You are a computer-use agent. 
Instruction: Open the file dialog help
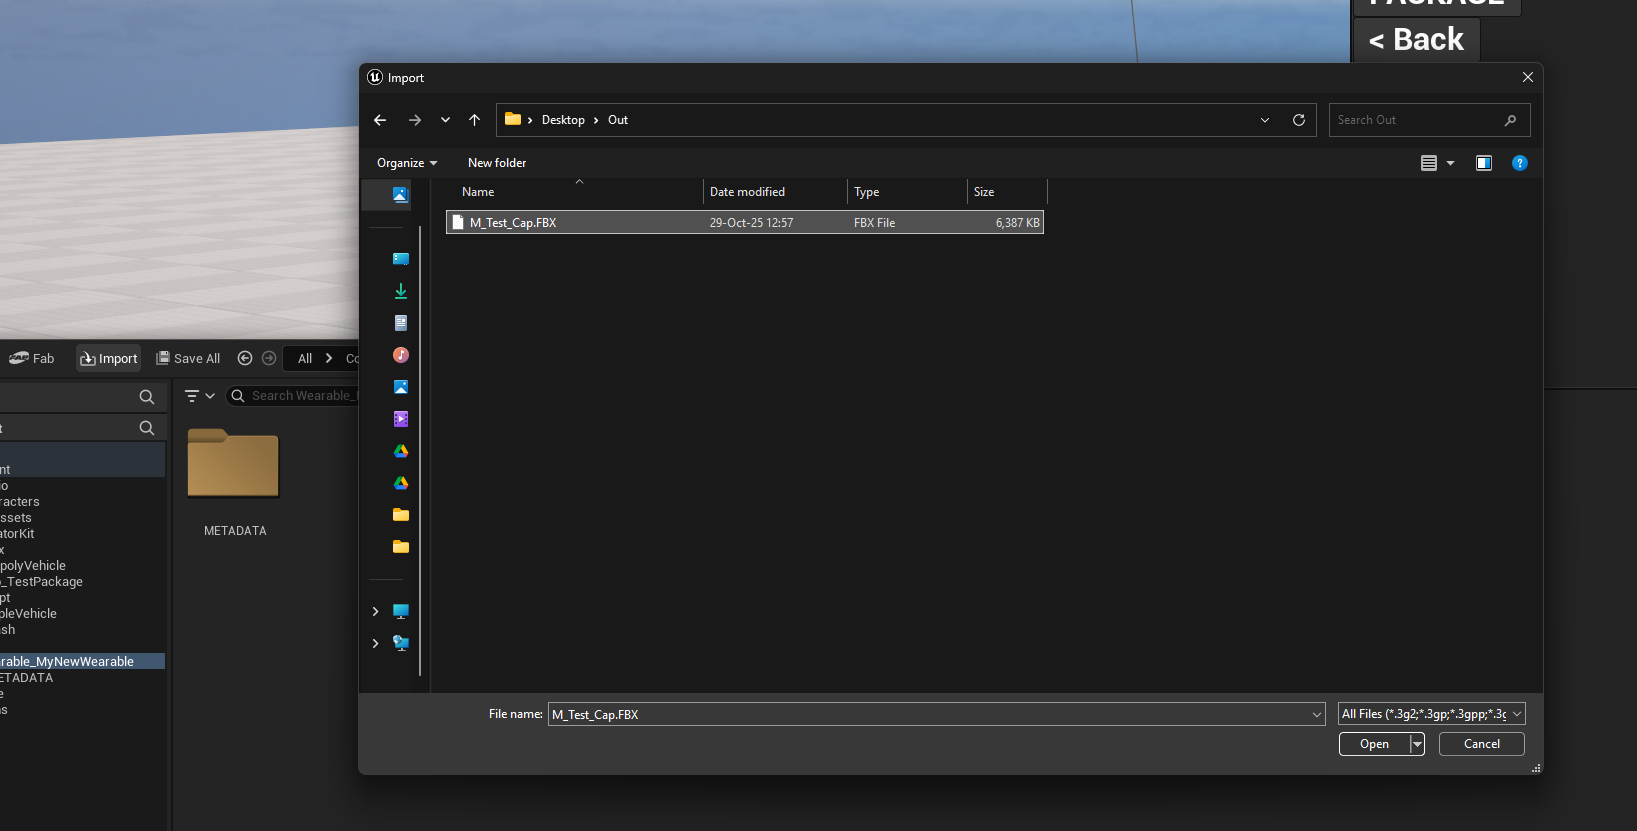pos(1520,163)
